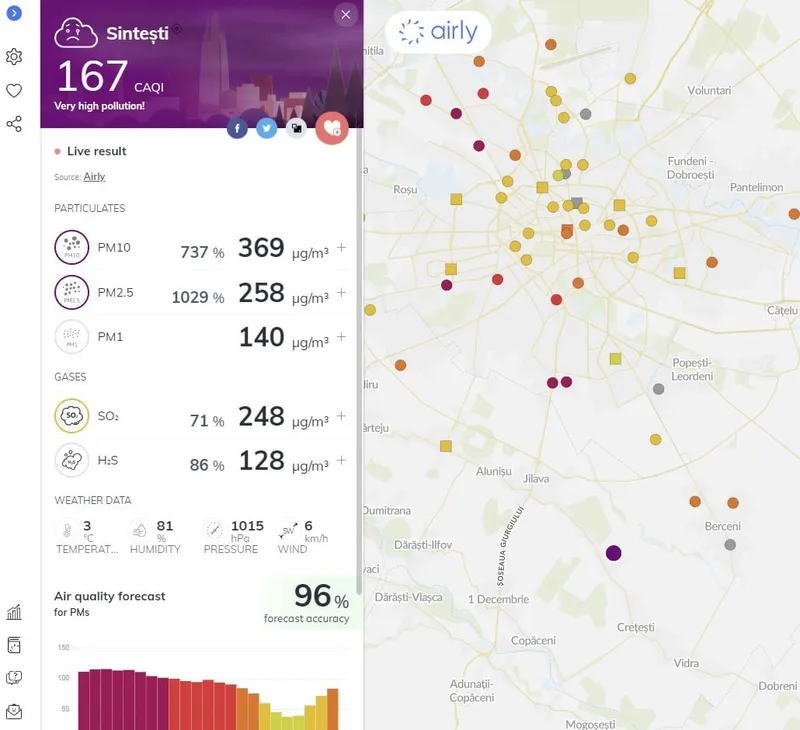Open rankings chart icon in sidebar
Image resolution: width=800 pixels, height=730 pixels.
pos(14,612)
